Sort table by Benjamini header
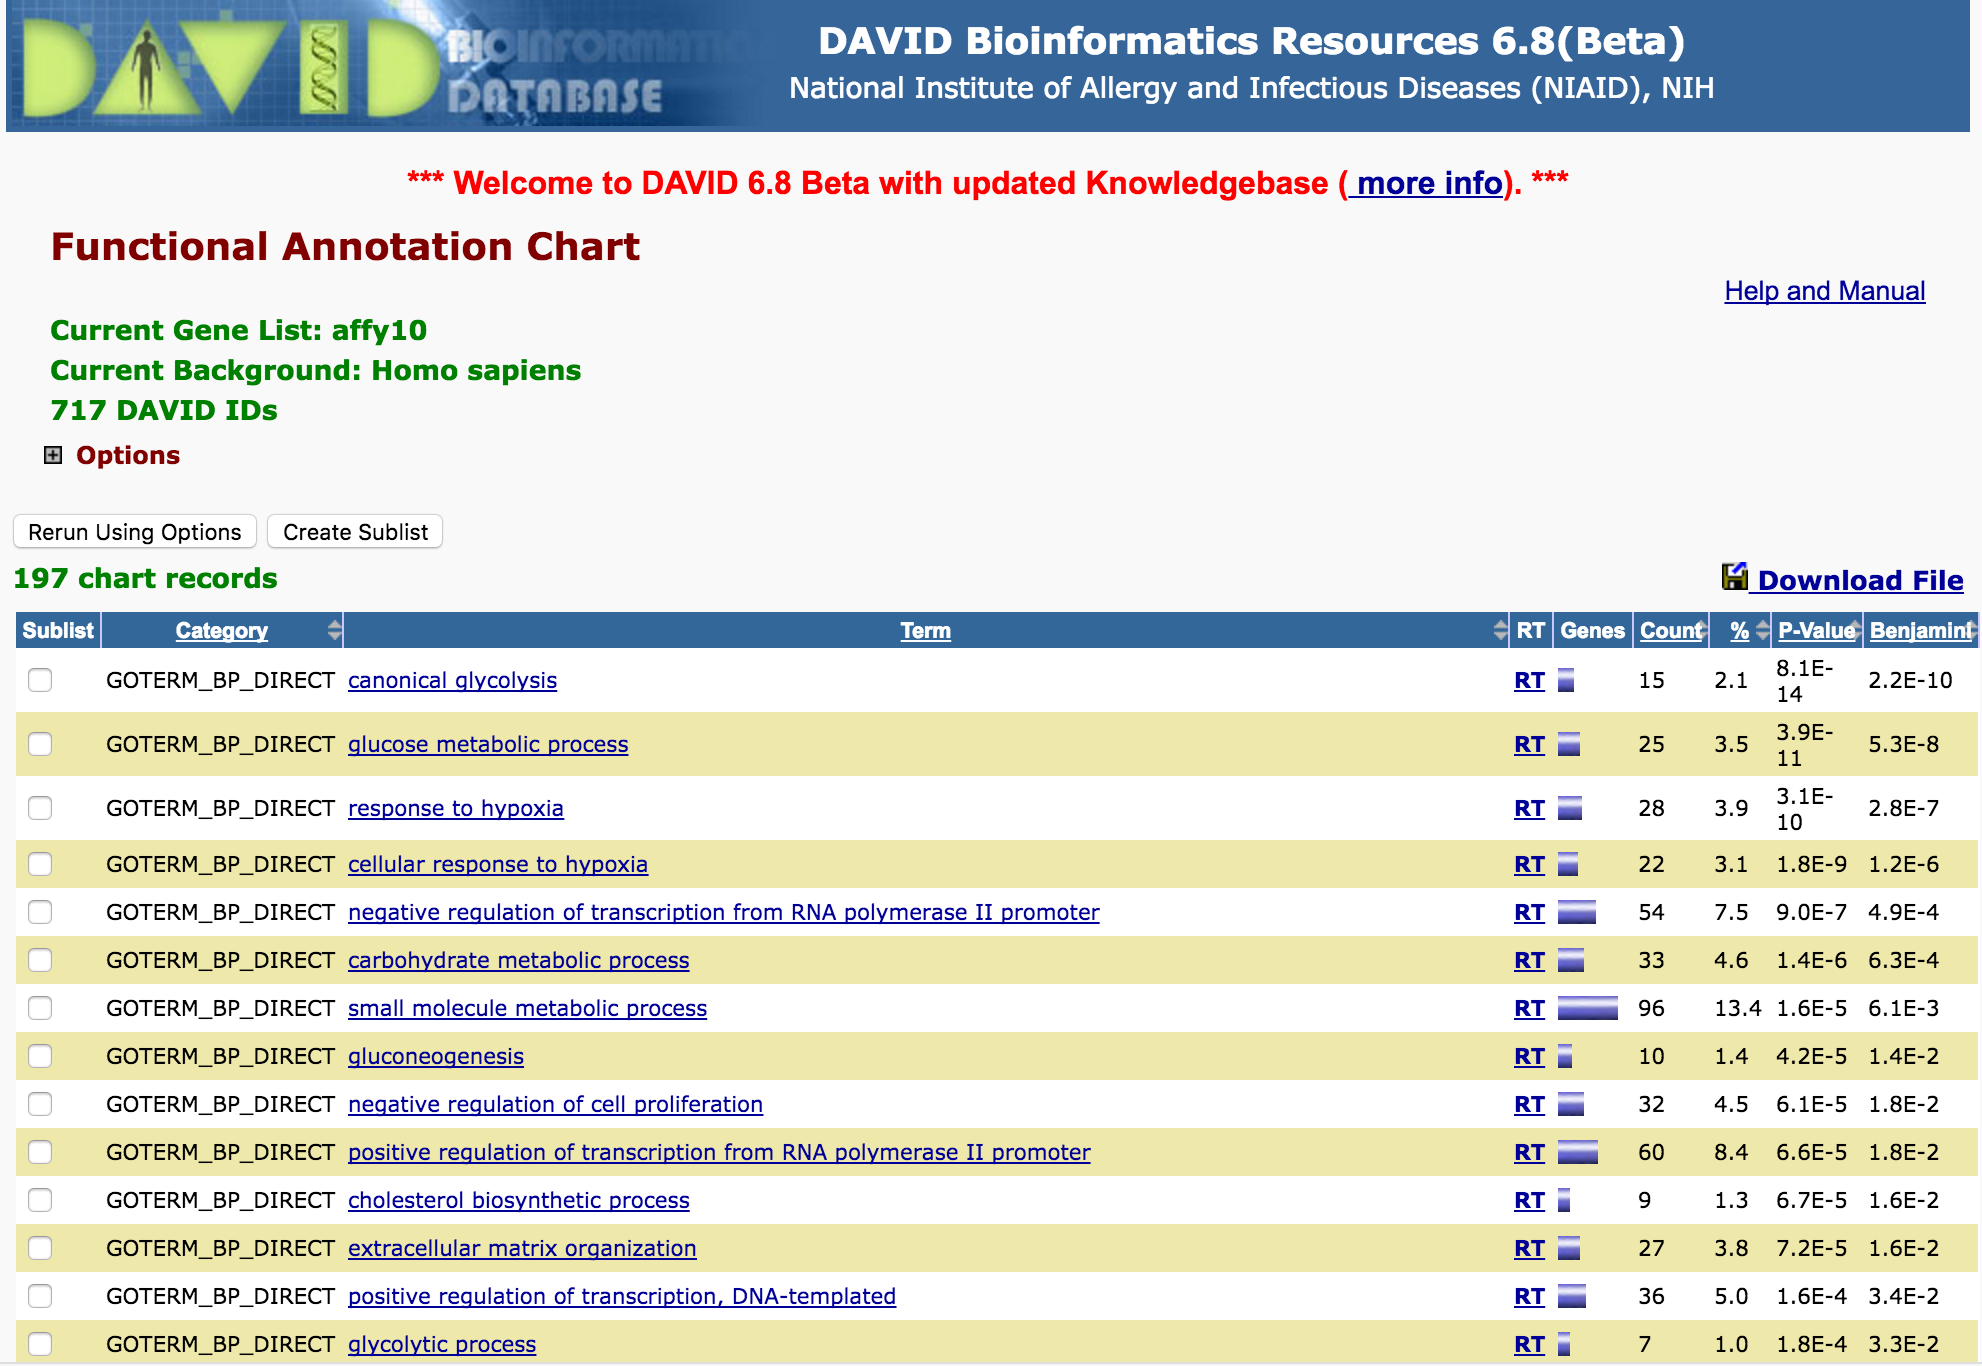This screenshot has height=1366, width=1982. pos(1920,630)
